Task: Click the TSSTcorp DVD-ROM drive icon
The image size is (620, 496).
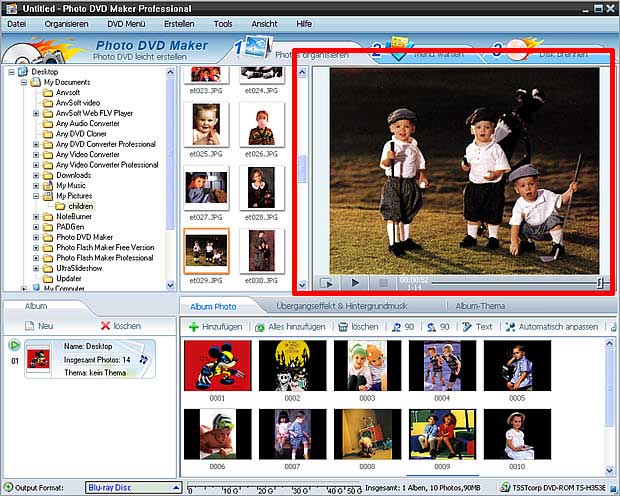Action: pos(505,488)
